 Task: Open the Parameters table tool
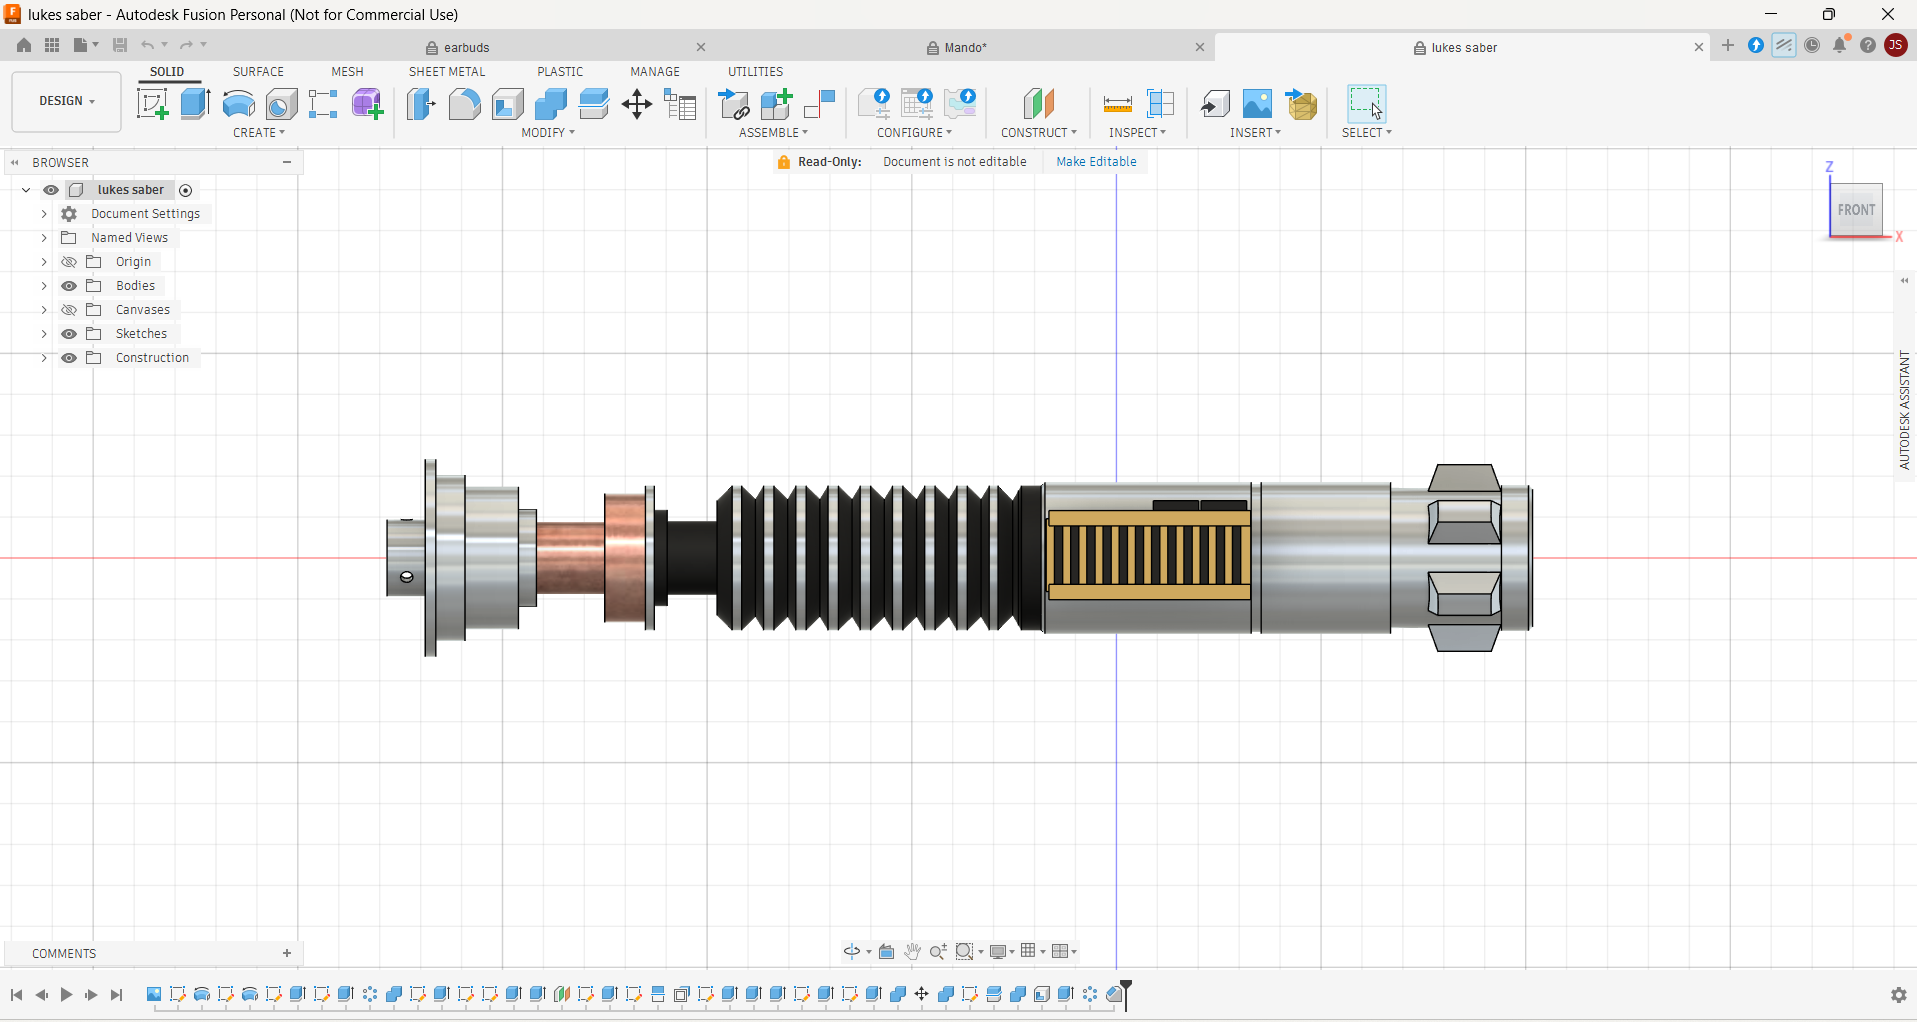pyautogui.click(x=680, y=104)
